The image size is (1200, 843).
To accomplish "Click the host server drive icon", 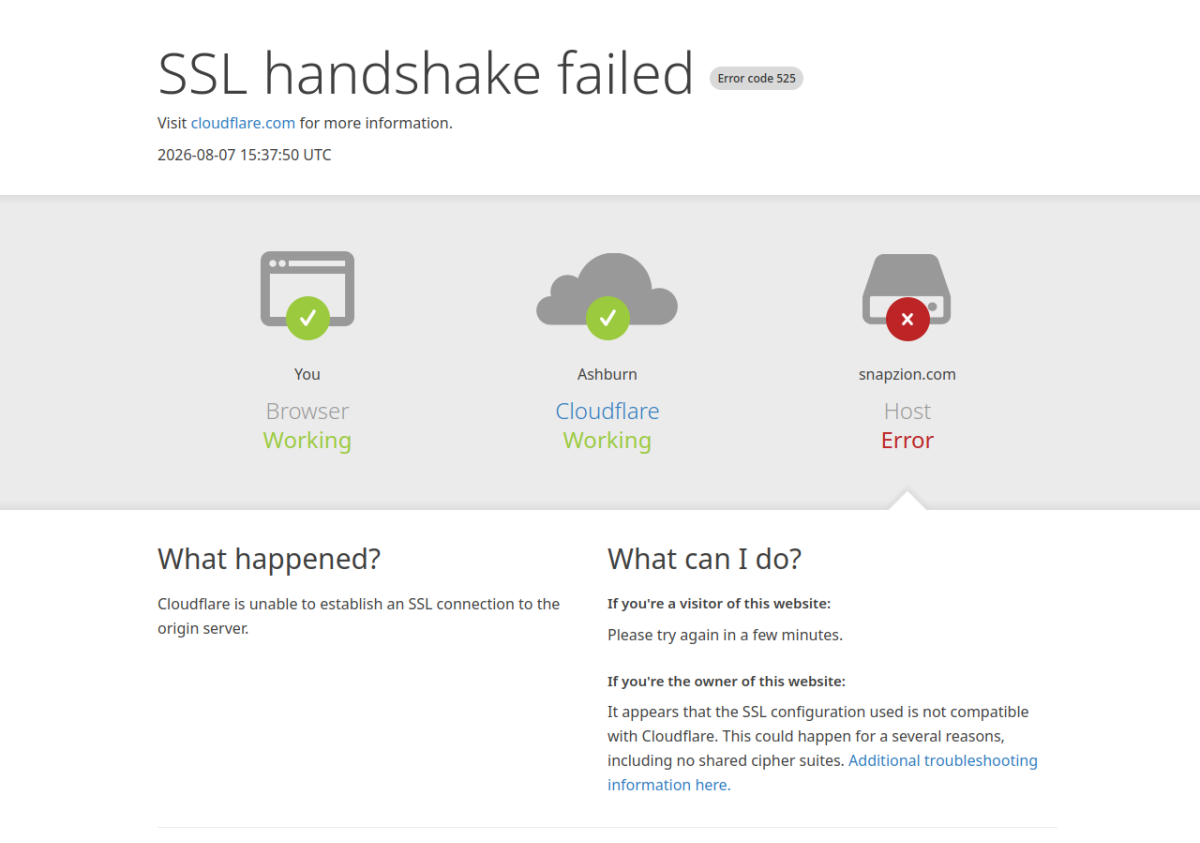I will coord(907,289).
